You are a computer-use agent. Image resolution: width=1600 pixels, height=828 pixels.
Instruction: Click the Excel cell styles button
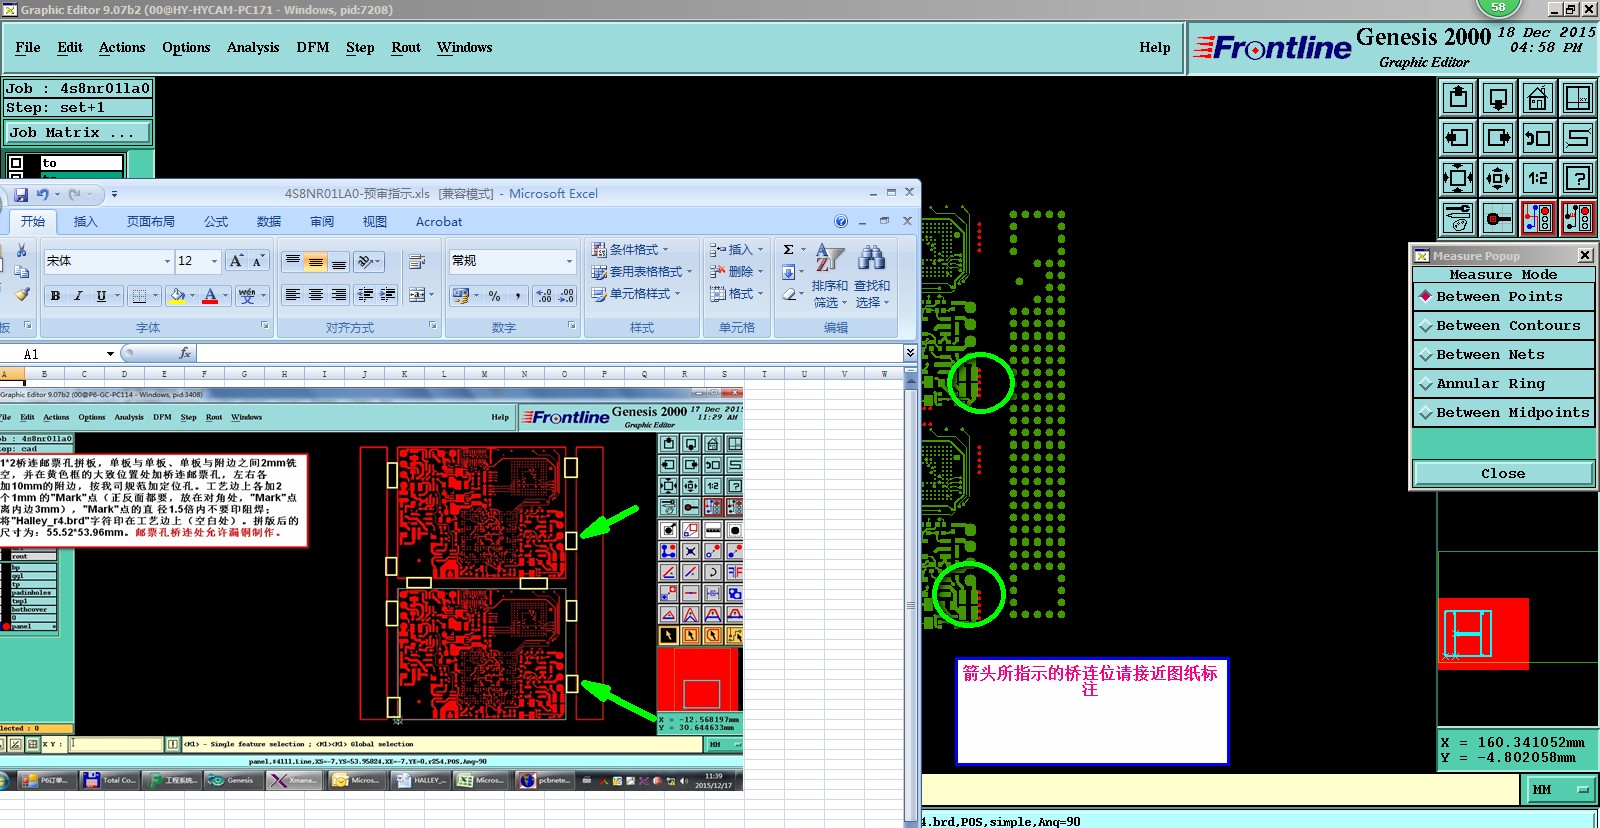click(x=636, y=294)
